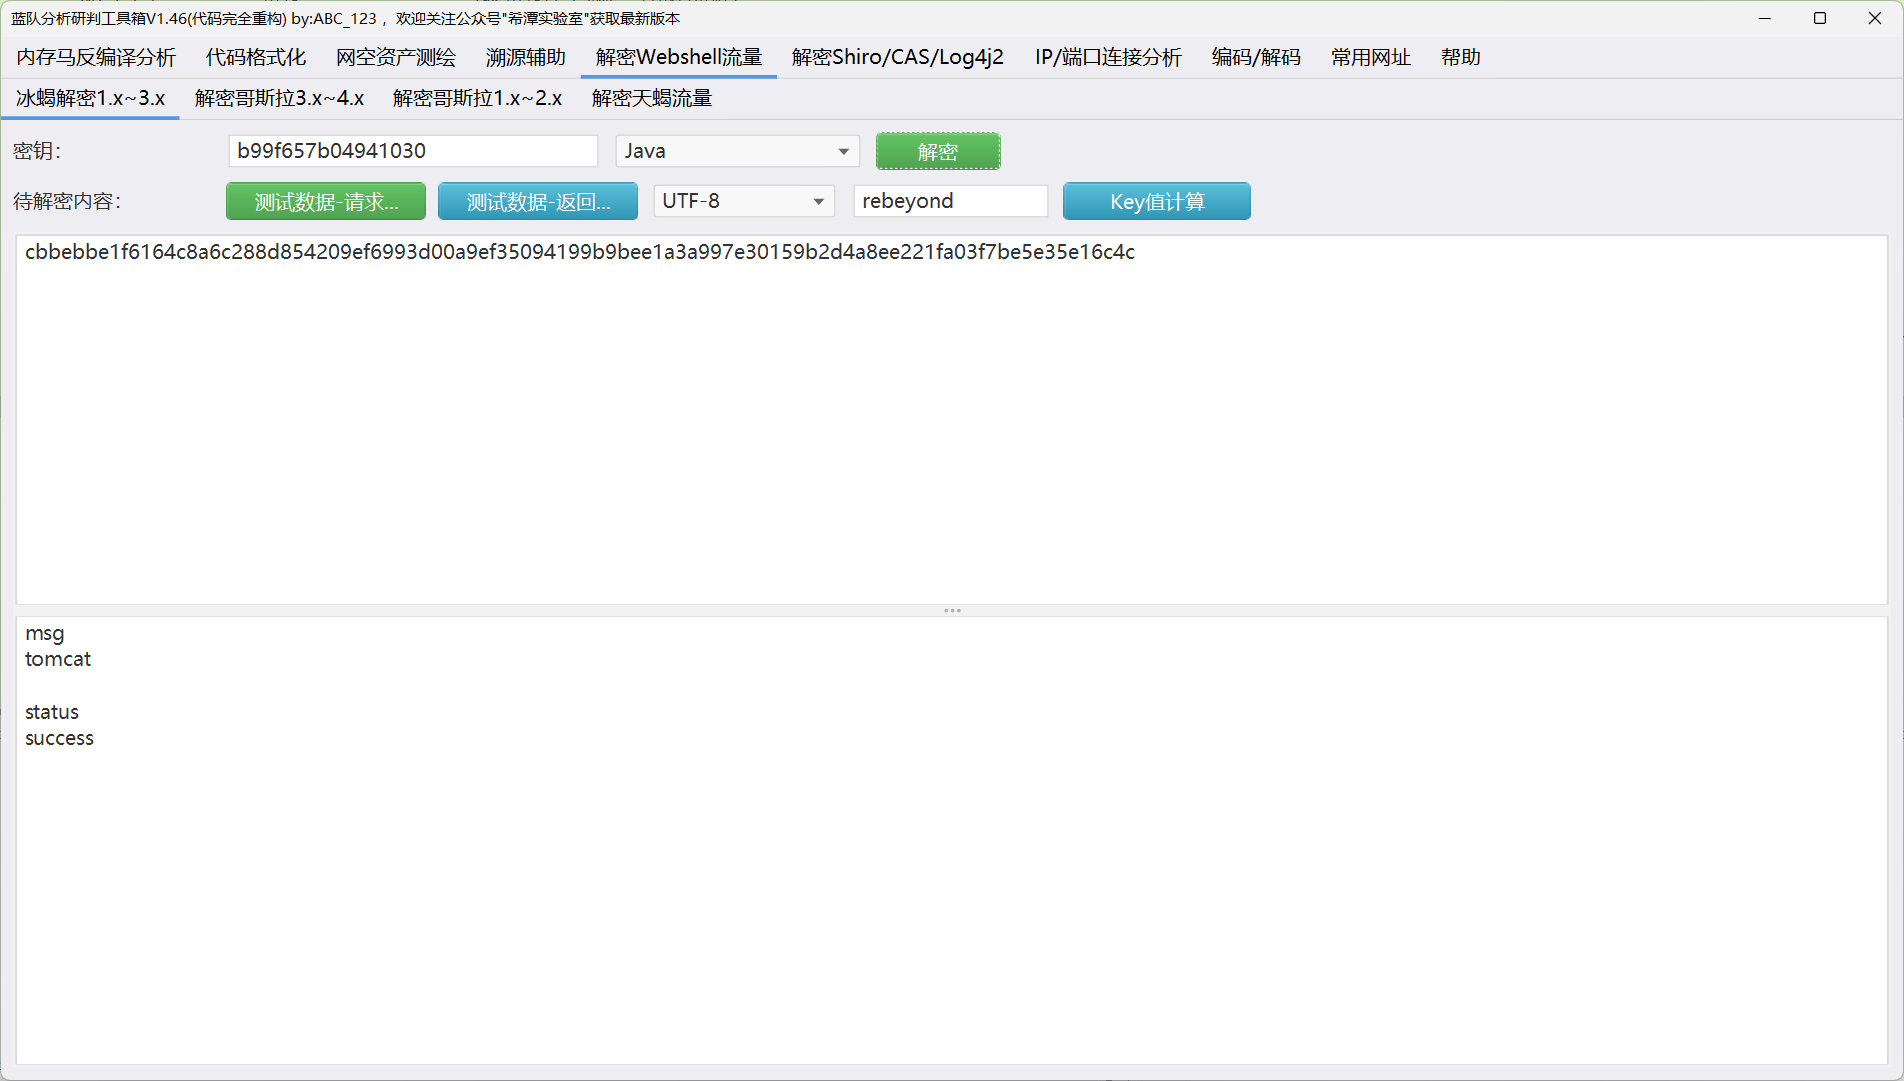Open the 网空资产测绘 menu
The width and height of the screenshot is (1904, 1081).
[x=396, y=57]
